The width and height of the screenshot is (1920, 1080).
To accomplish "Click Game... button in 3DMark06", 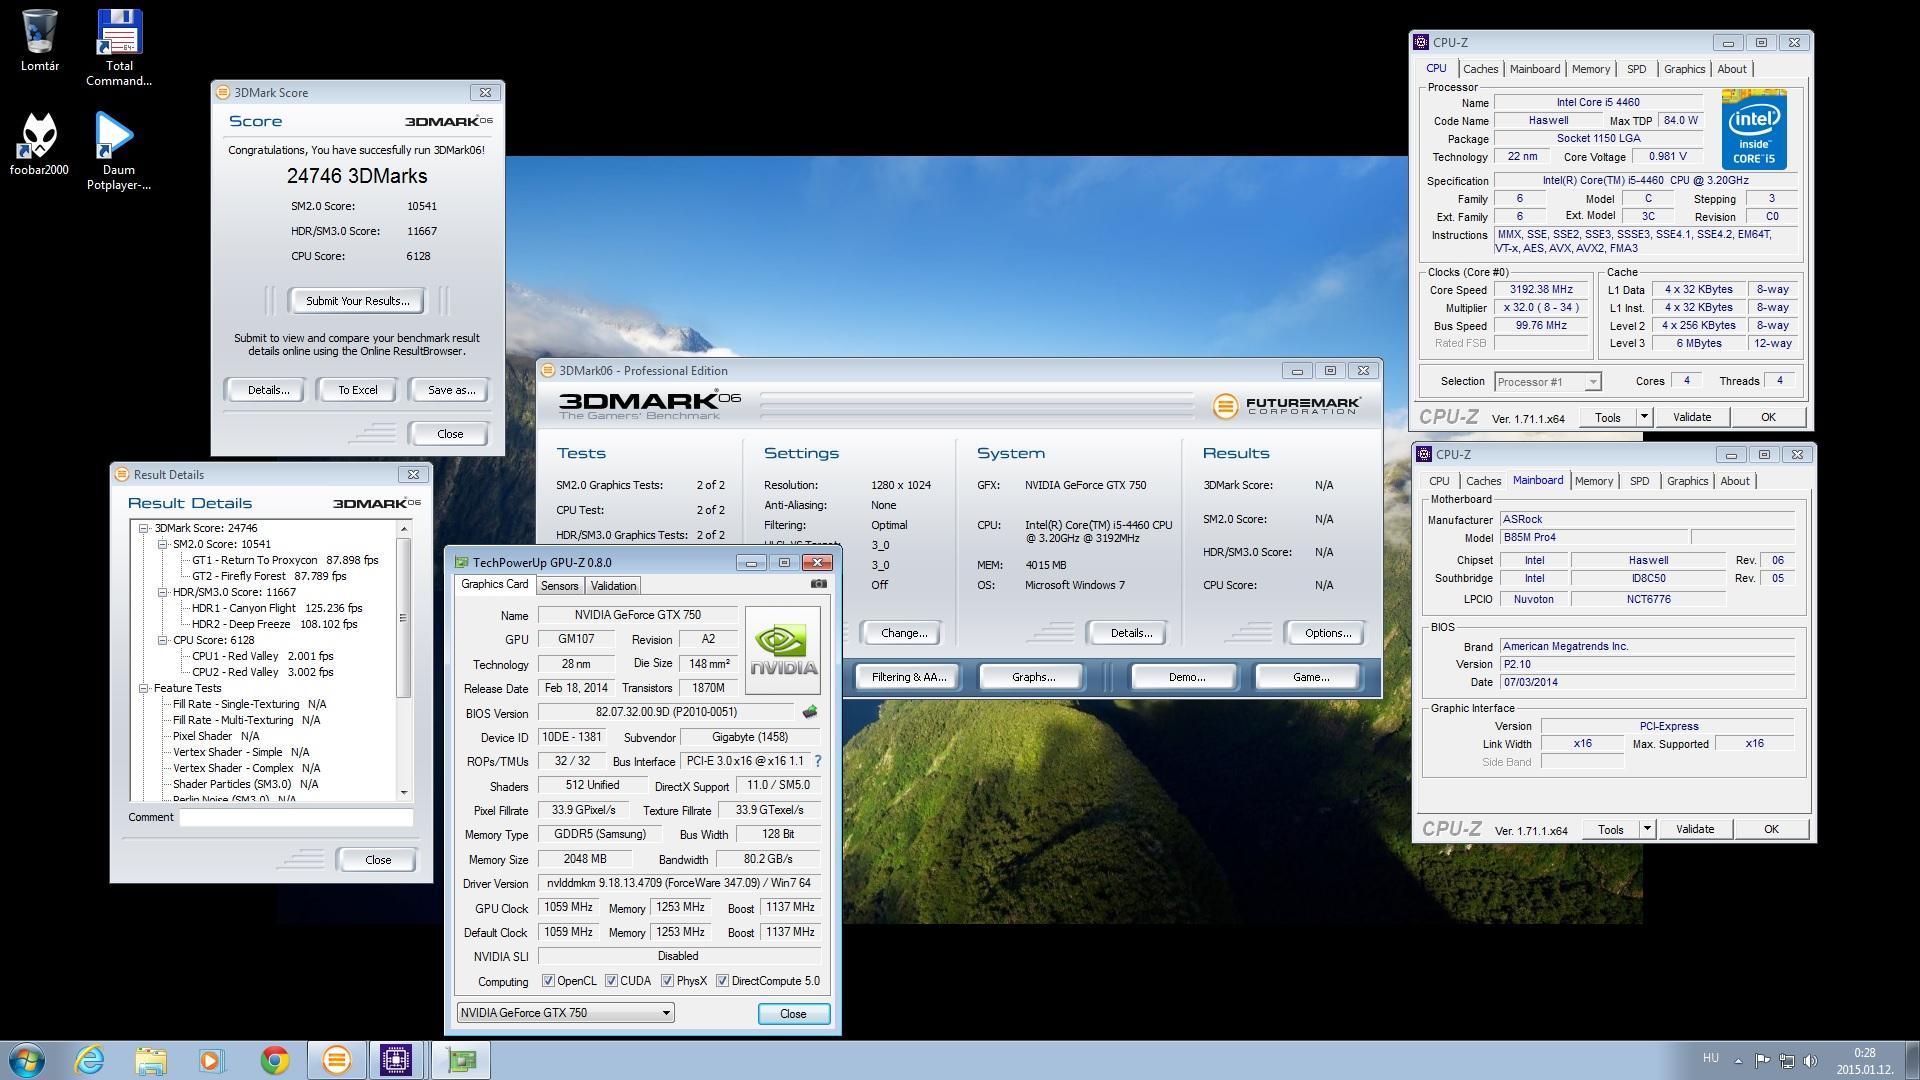I will (x=1310, y=677).
